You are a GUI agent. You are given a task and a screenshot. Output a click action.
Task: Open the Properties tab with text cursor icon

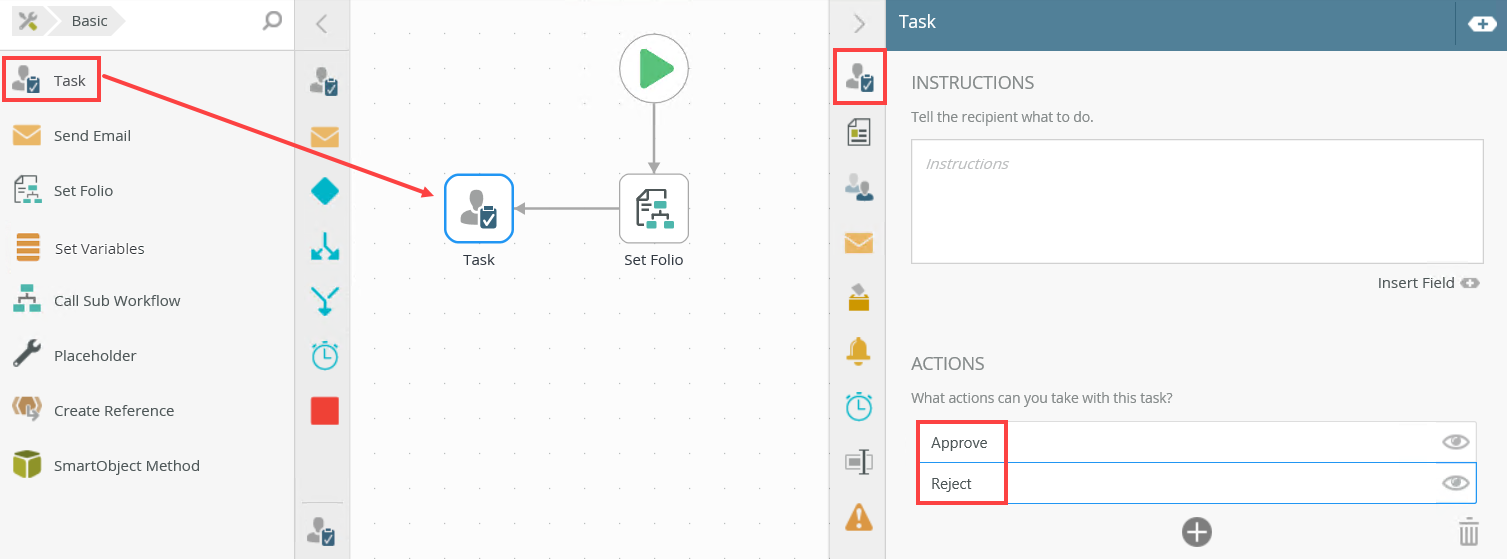coord(859,462)
